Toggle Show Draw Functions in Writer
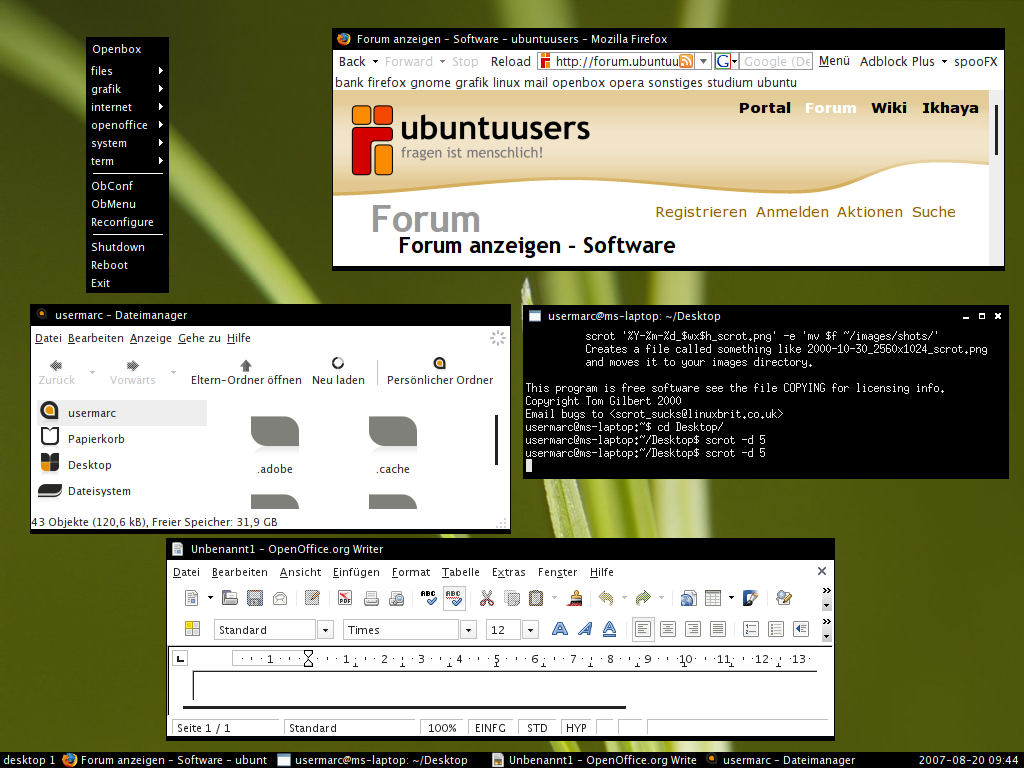The width and height of the screenshot is (1024, 768). point(750,598)
